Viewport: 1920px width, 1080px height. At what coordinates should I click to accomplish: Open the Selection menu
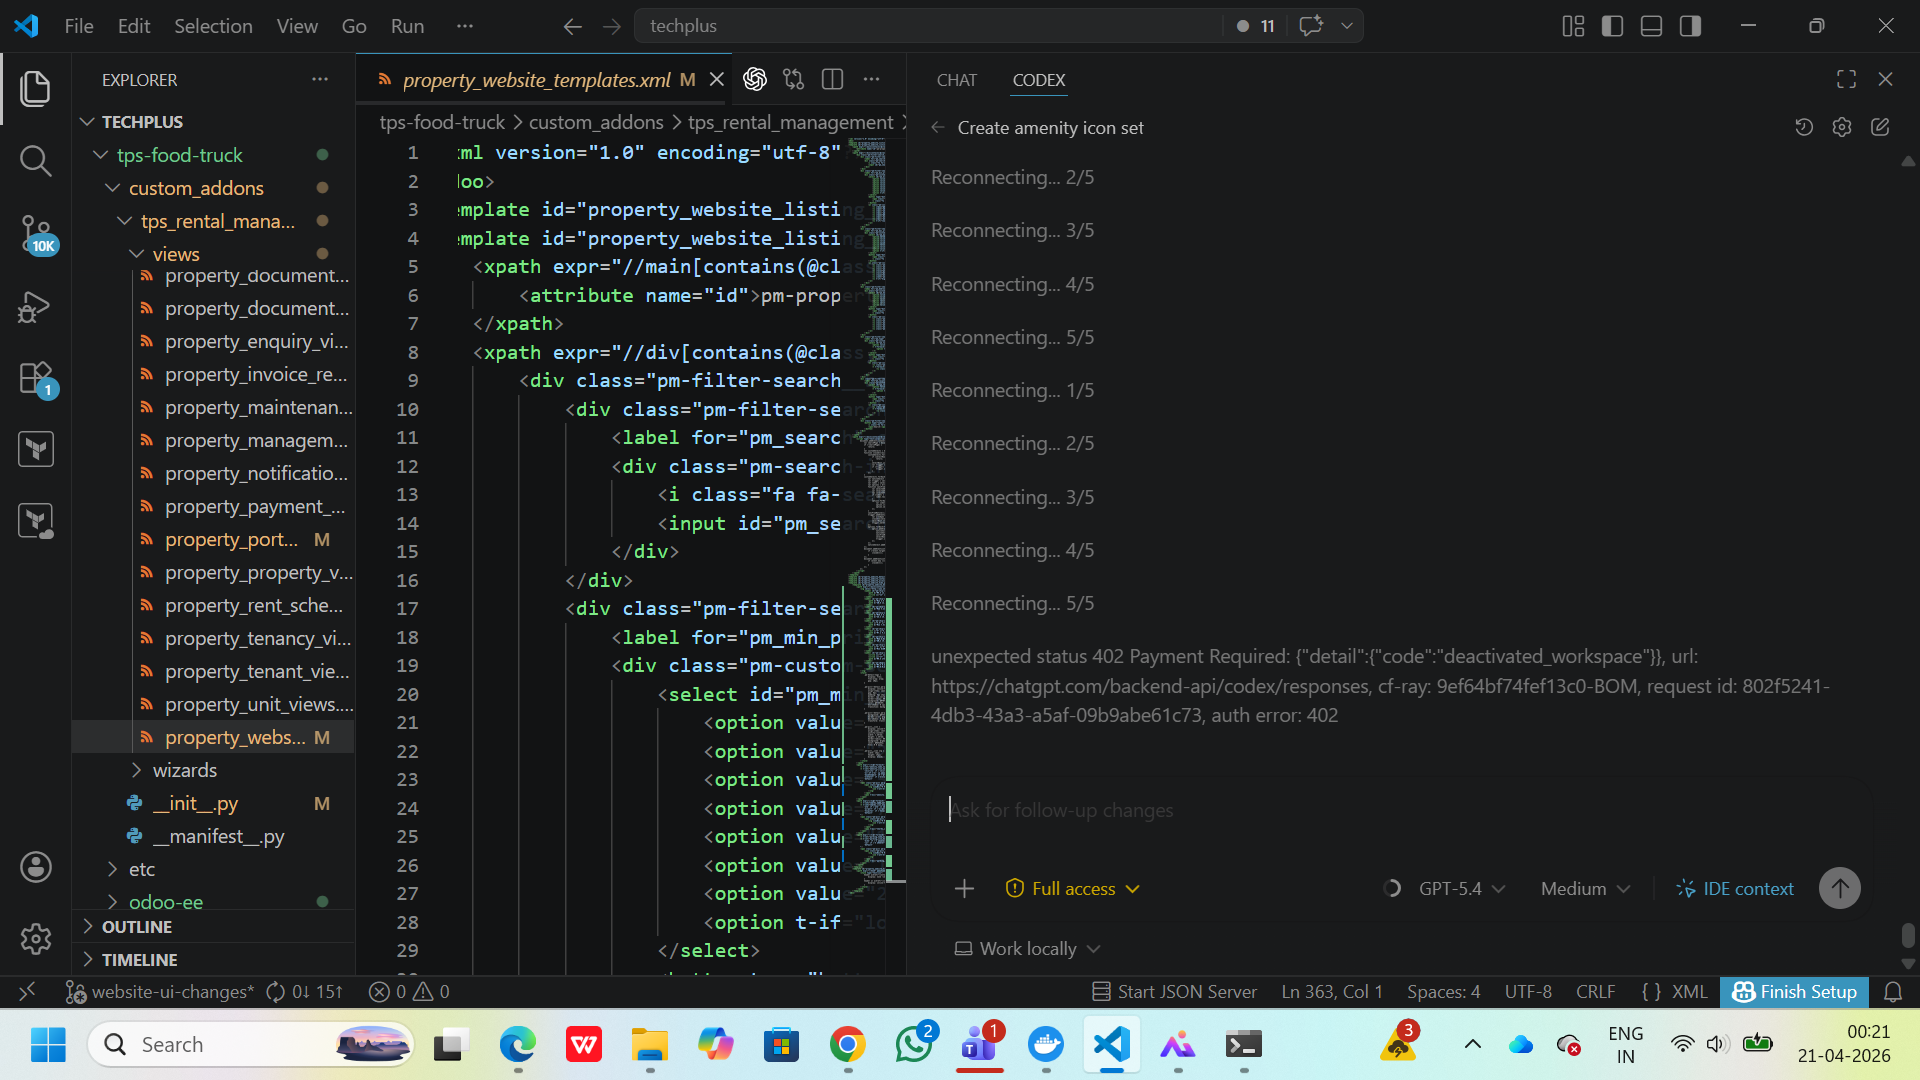click(x=213, y=26)
